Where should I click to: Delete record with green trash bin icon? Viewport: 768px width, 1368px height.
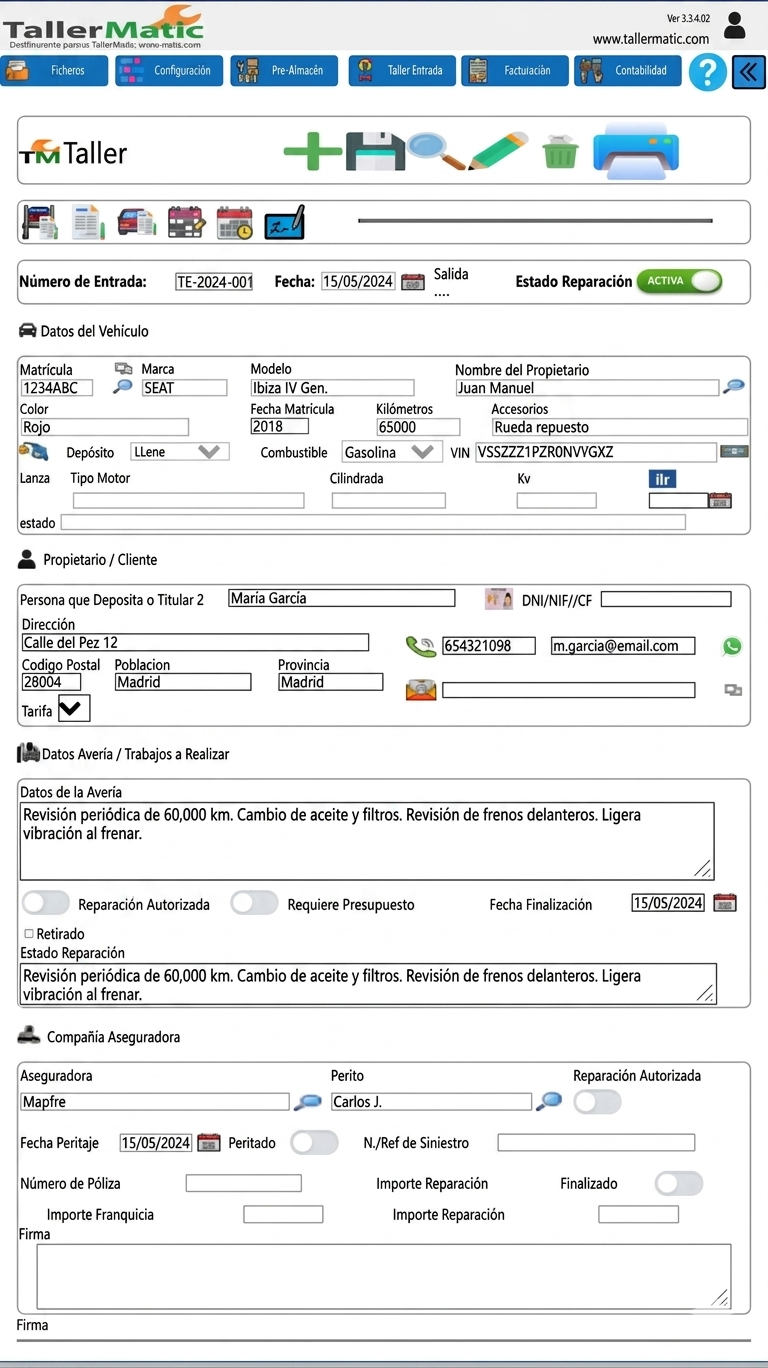click(560, 154)
